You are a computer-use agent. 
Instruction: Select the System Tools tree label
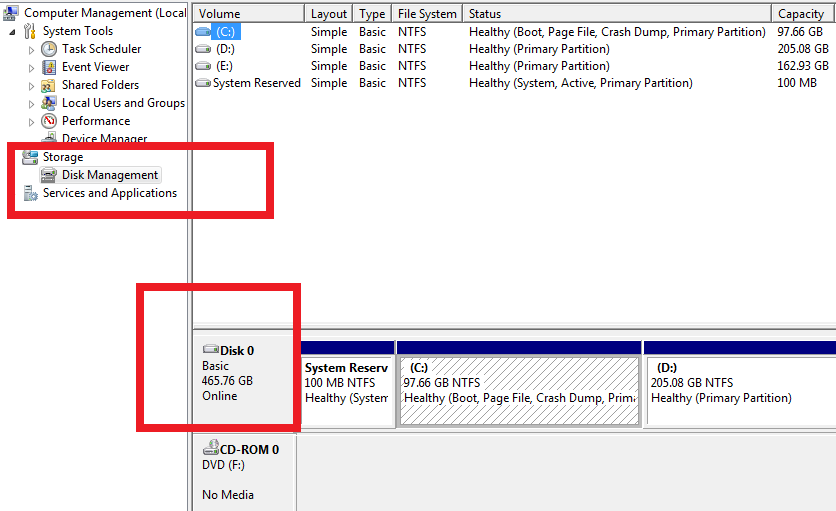point(78,31)
